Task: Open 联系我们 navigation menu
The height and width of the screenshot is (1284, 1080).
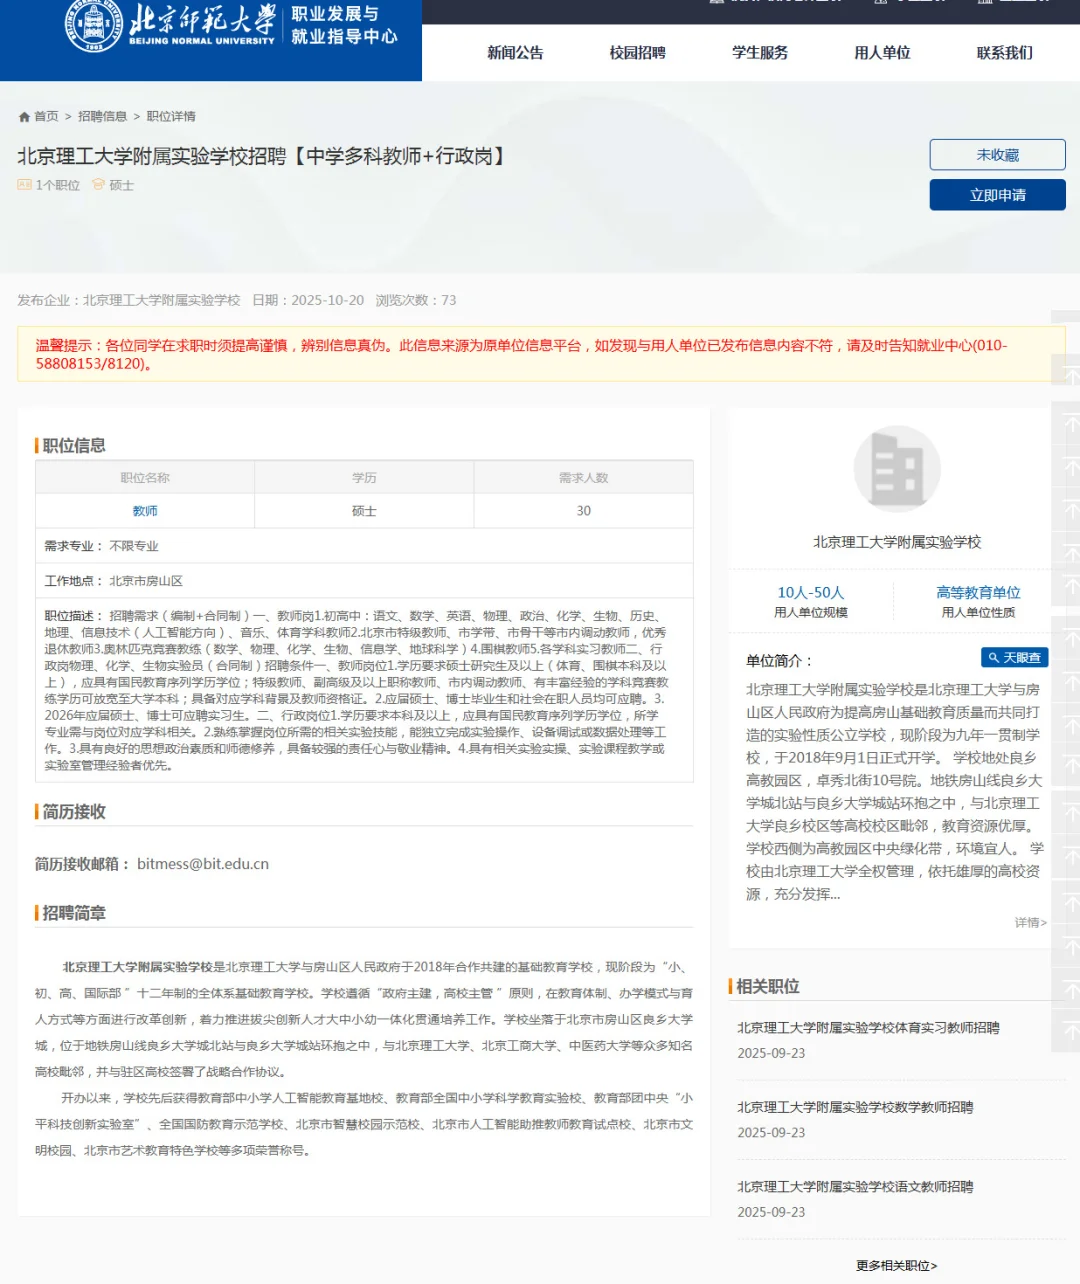Action: coord(1005,53)
